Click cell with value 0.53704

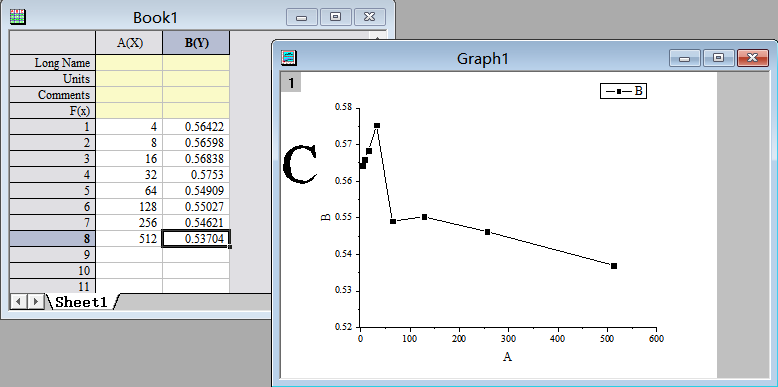pos(196,239)
